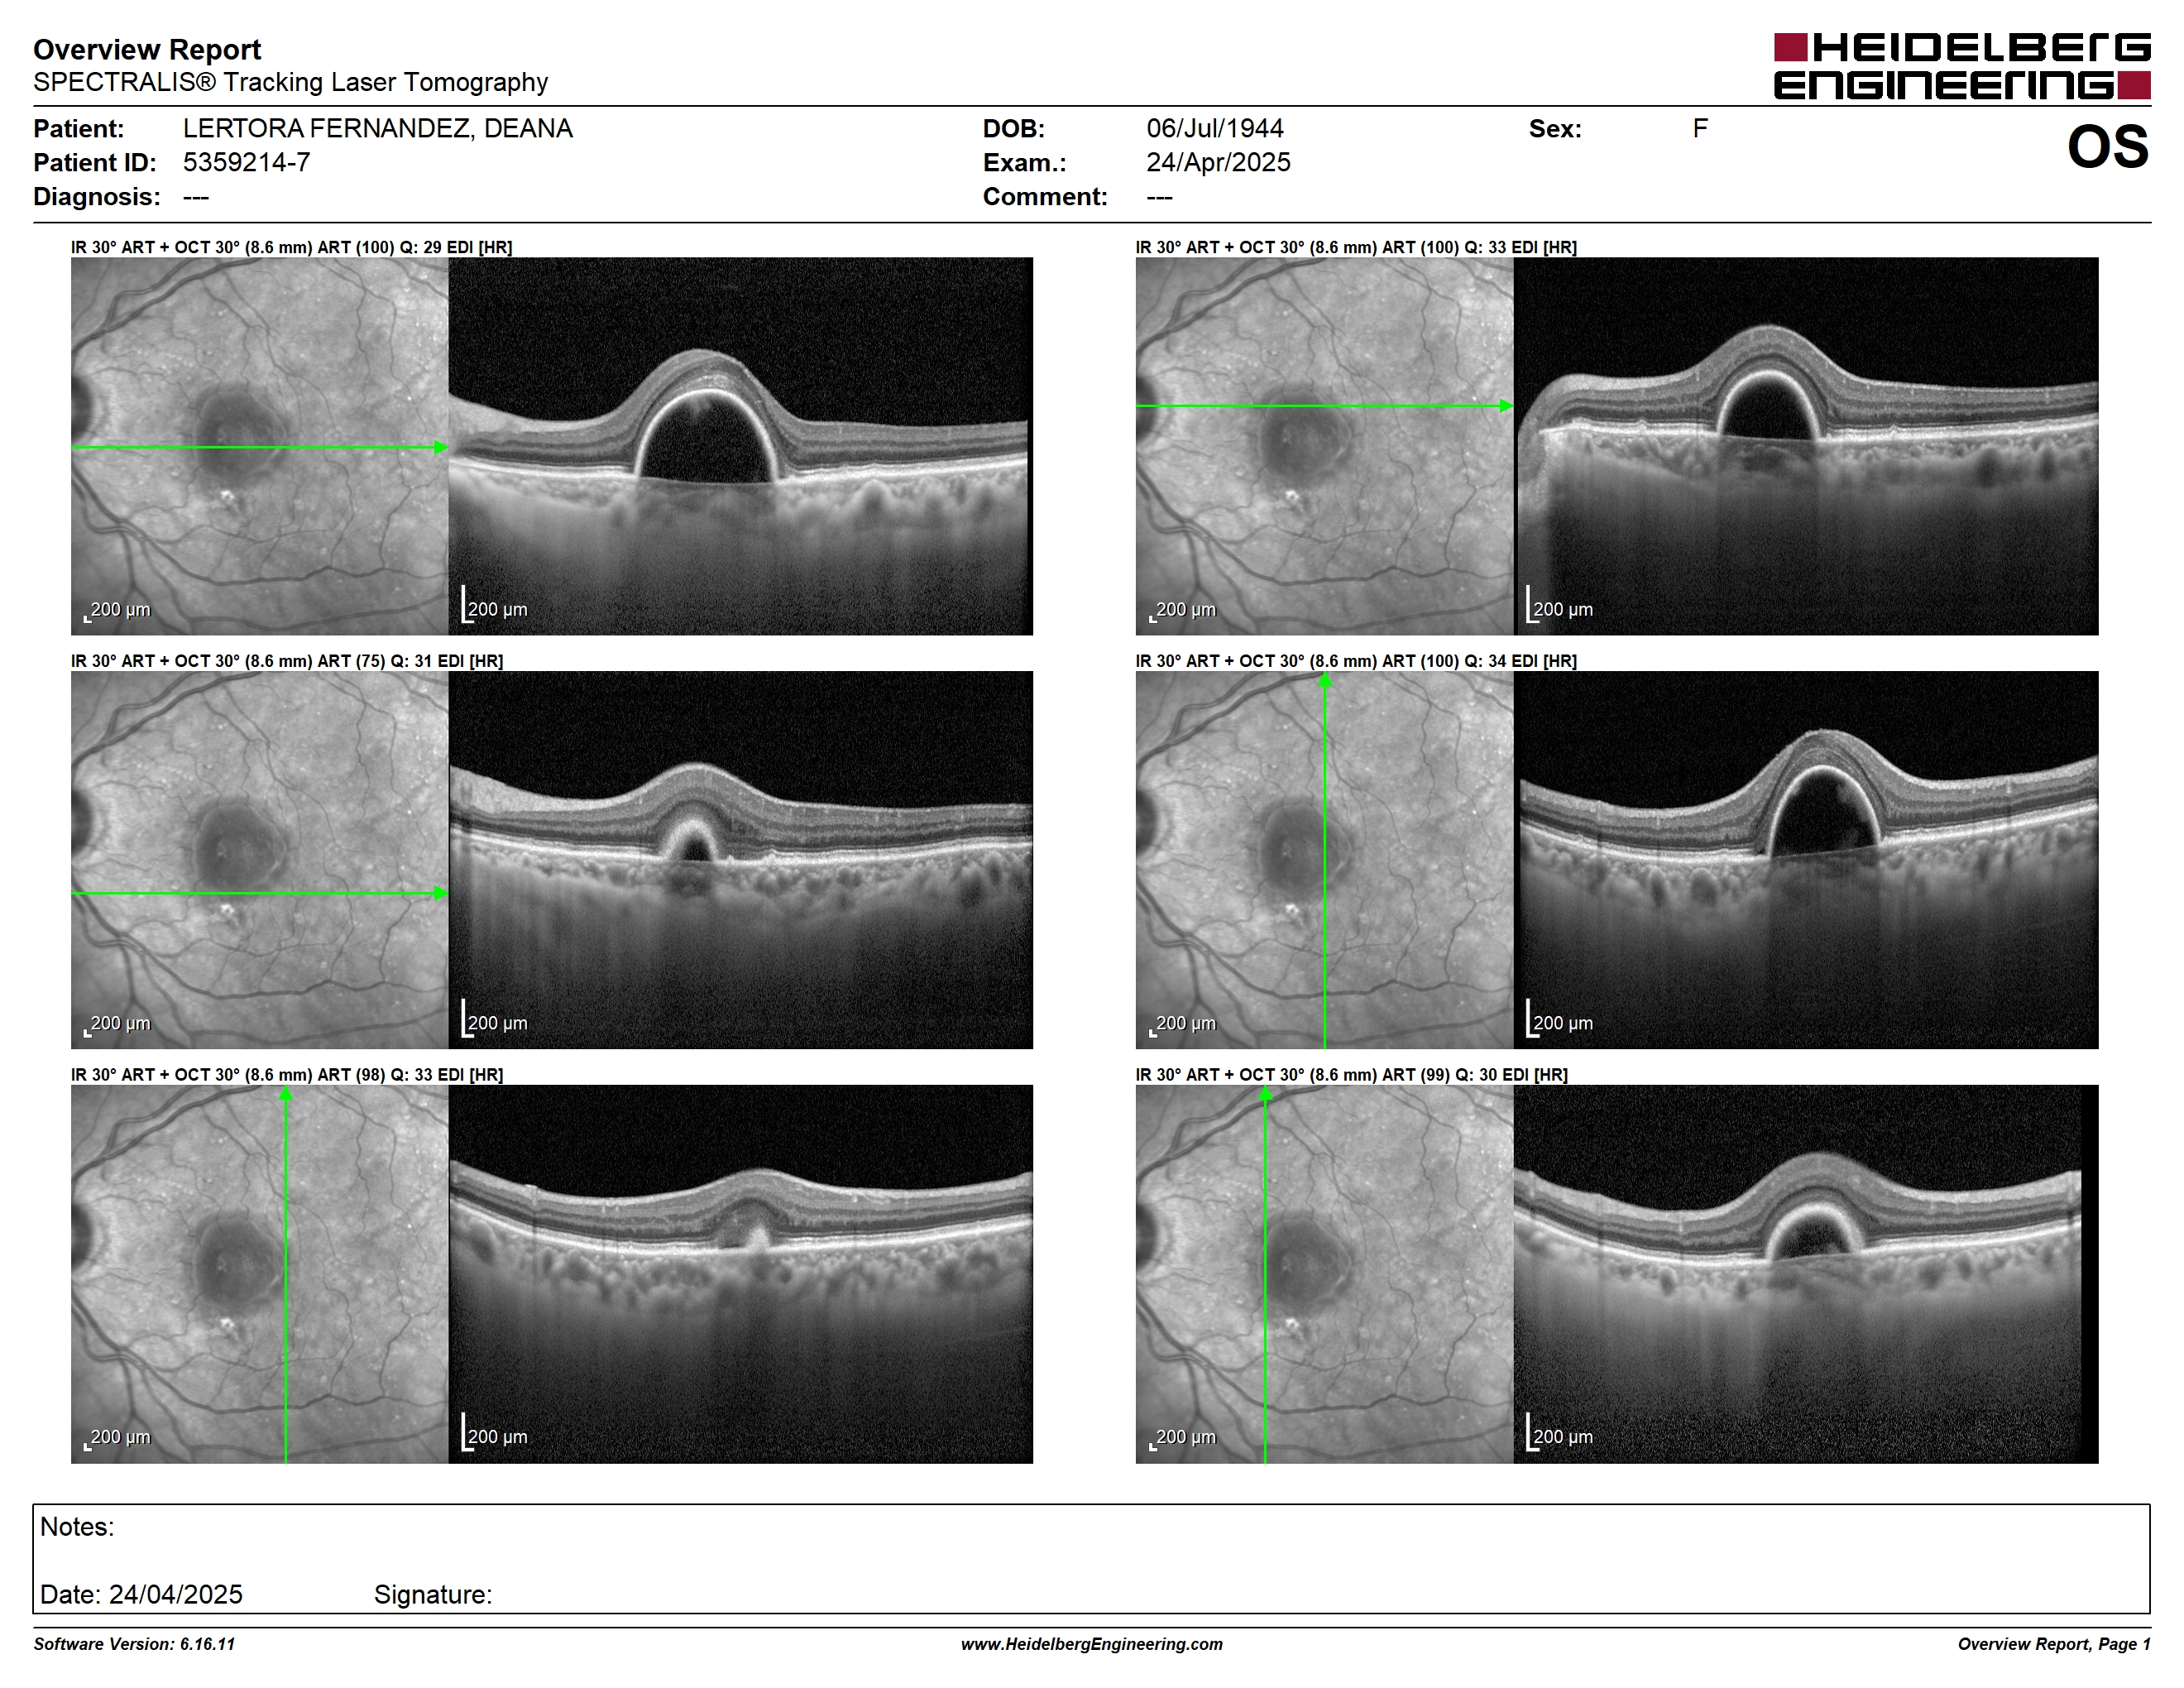Image resolution: width=2184 pixels, height=1688 pixels.
Task: Click the DOB value 06/Jul/1944
Action: 1214,128
